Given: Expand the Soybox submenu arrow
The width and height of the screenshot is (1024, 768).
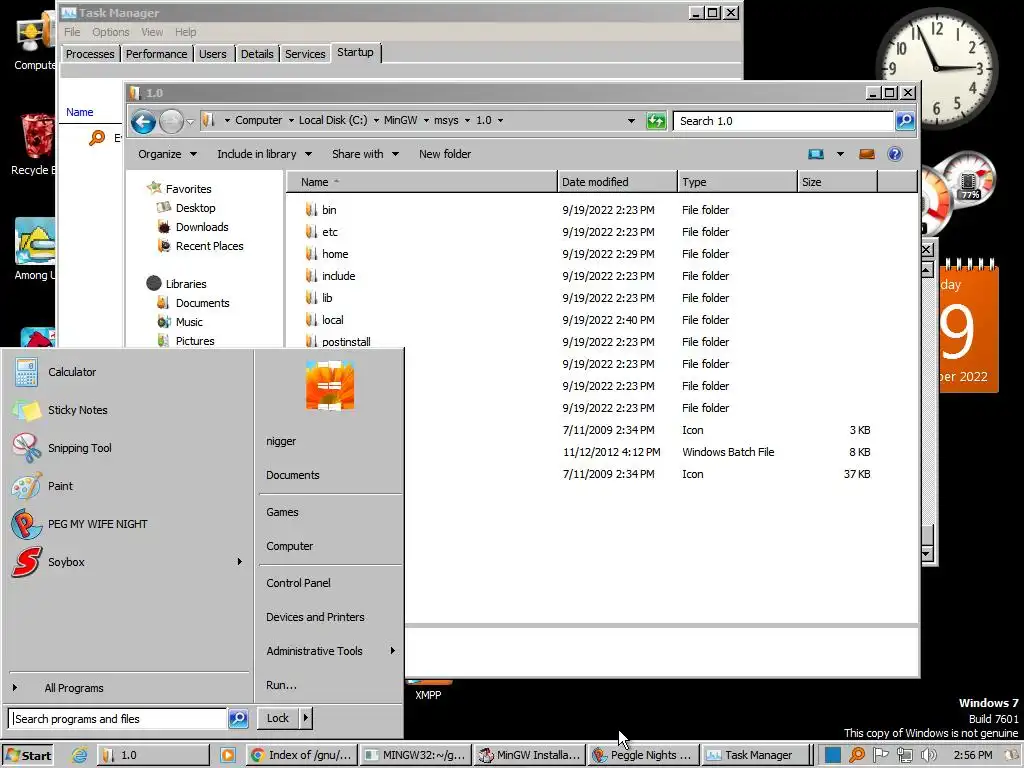Looking at the screenshot, I should coord(240,562).
